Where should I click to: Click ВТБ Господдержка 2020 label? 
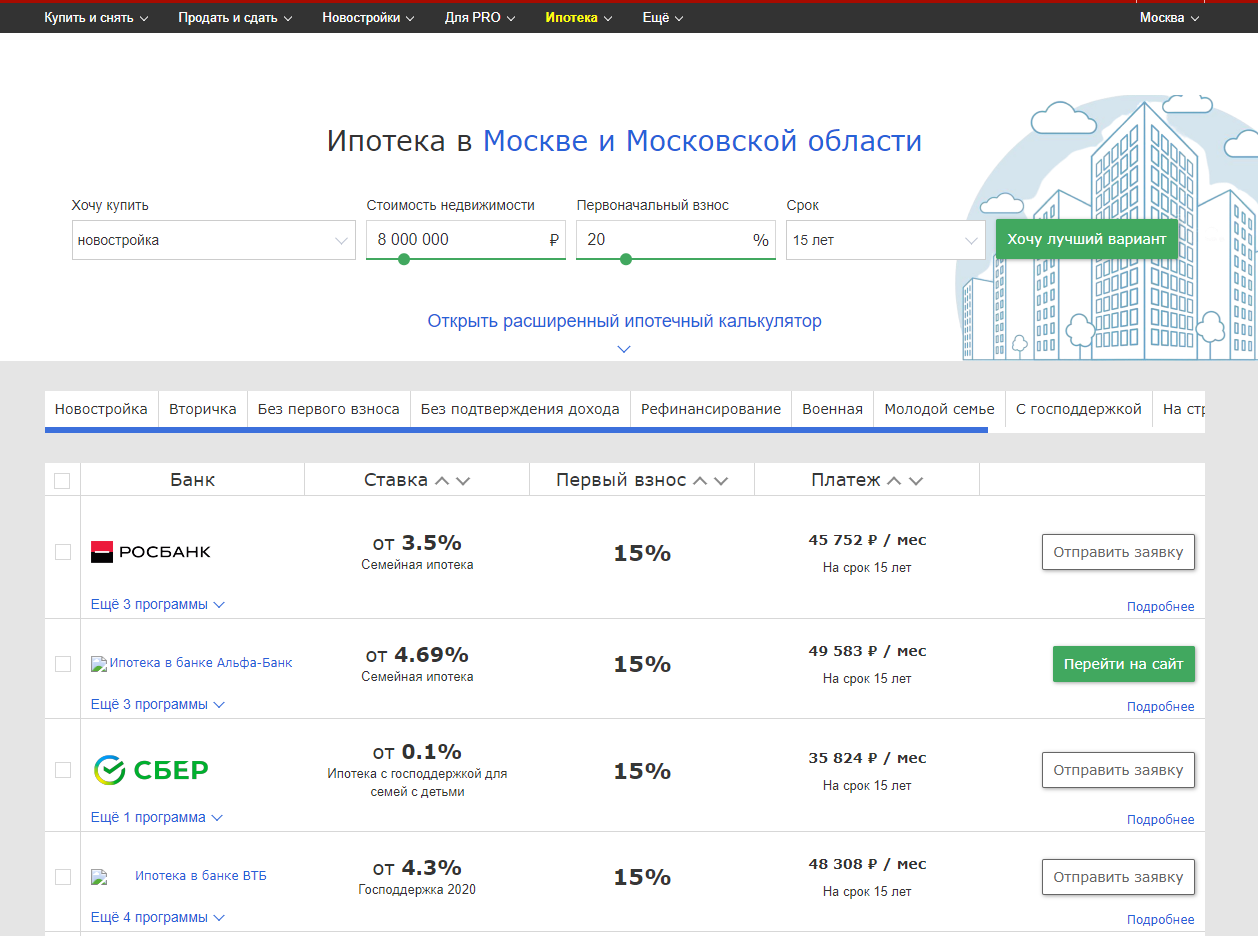coord(417,890)
